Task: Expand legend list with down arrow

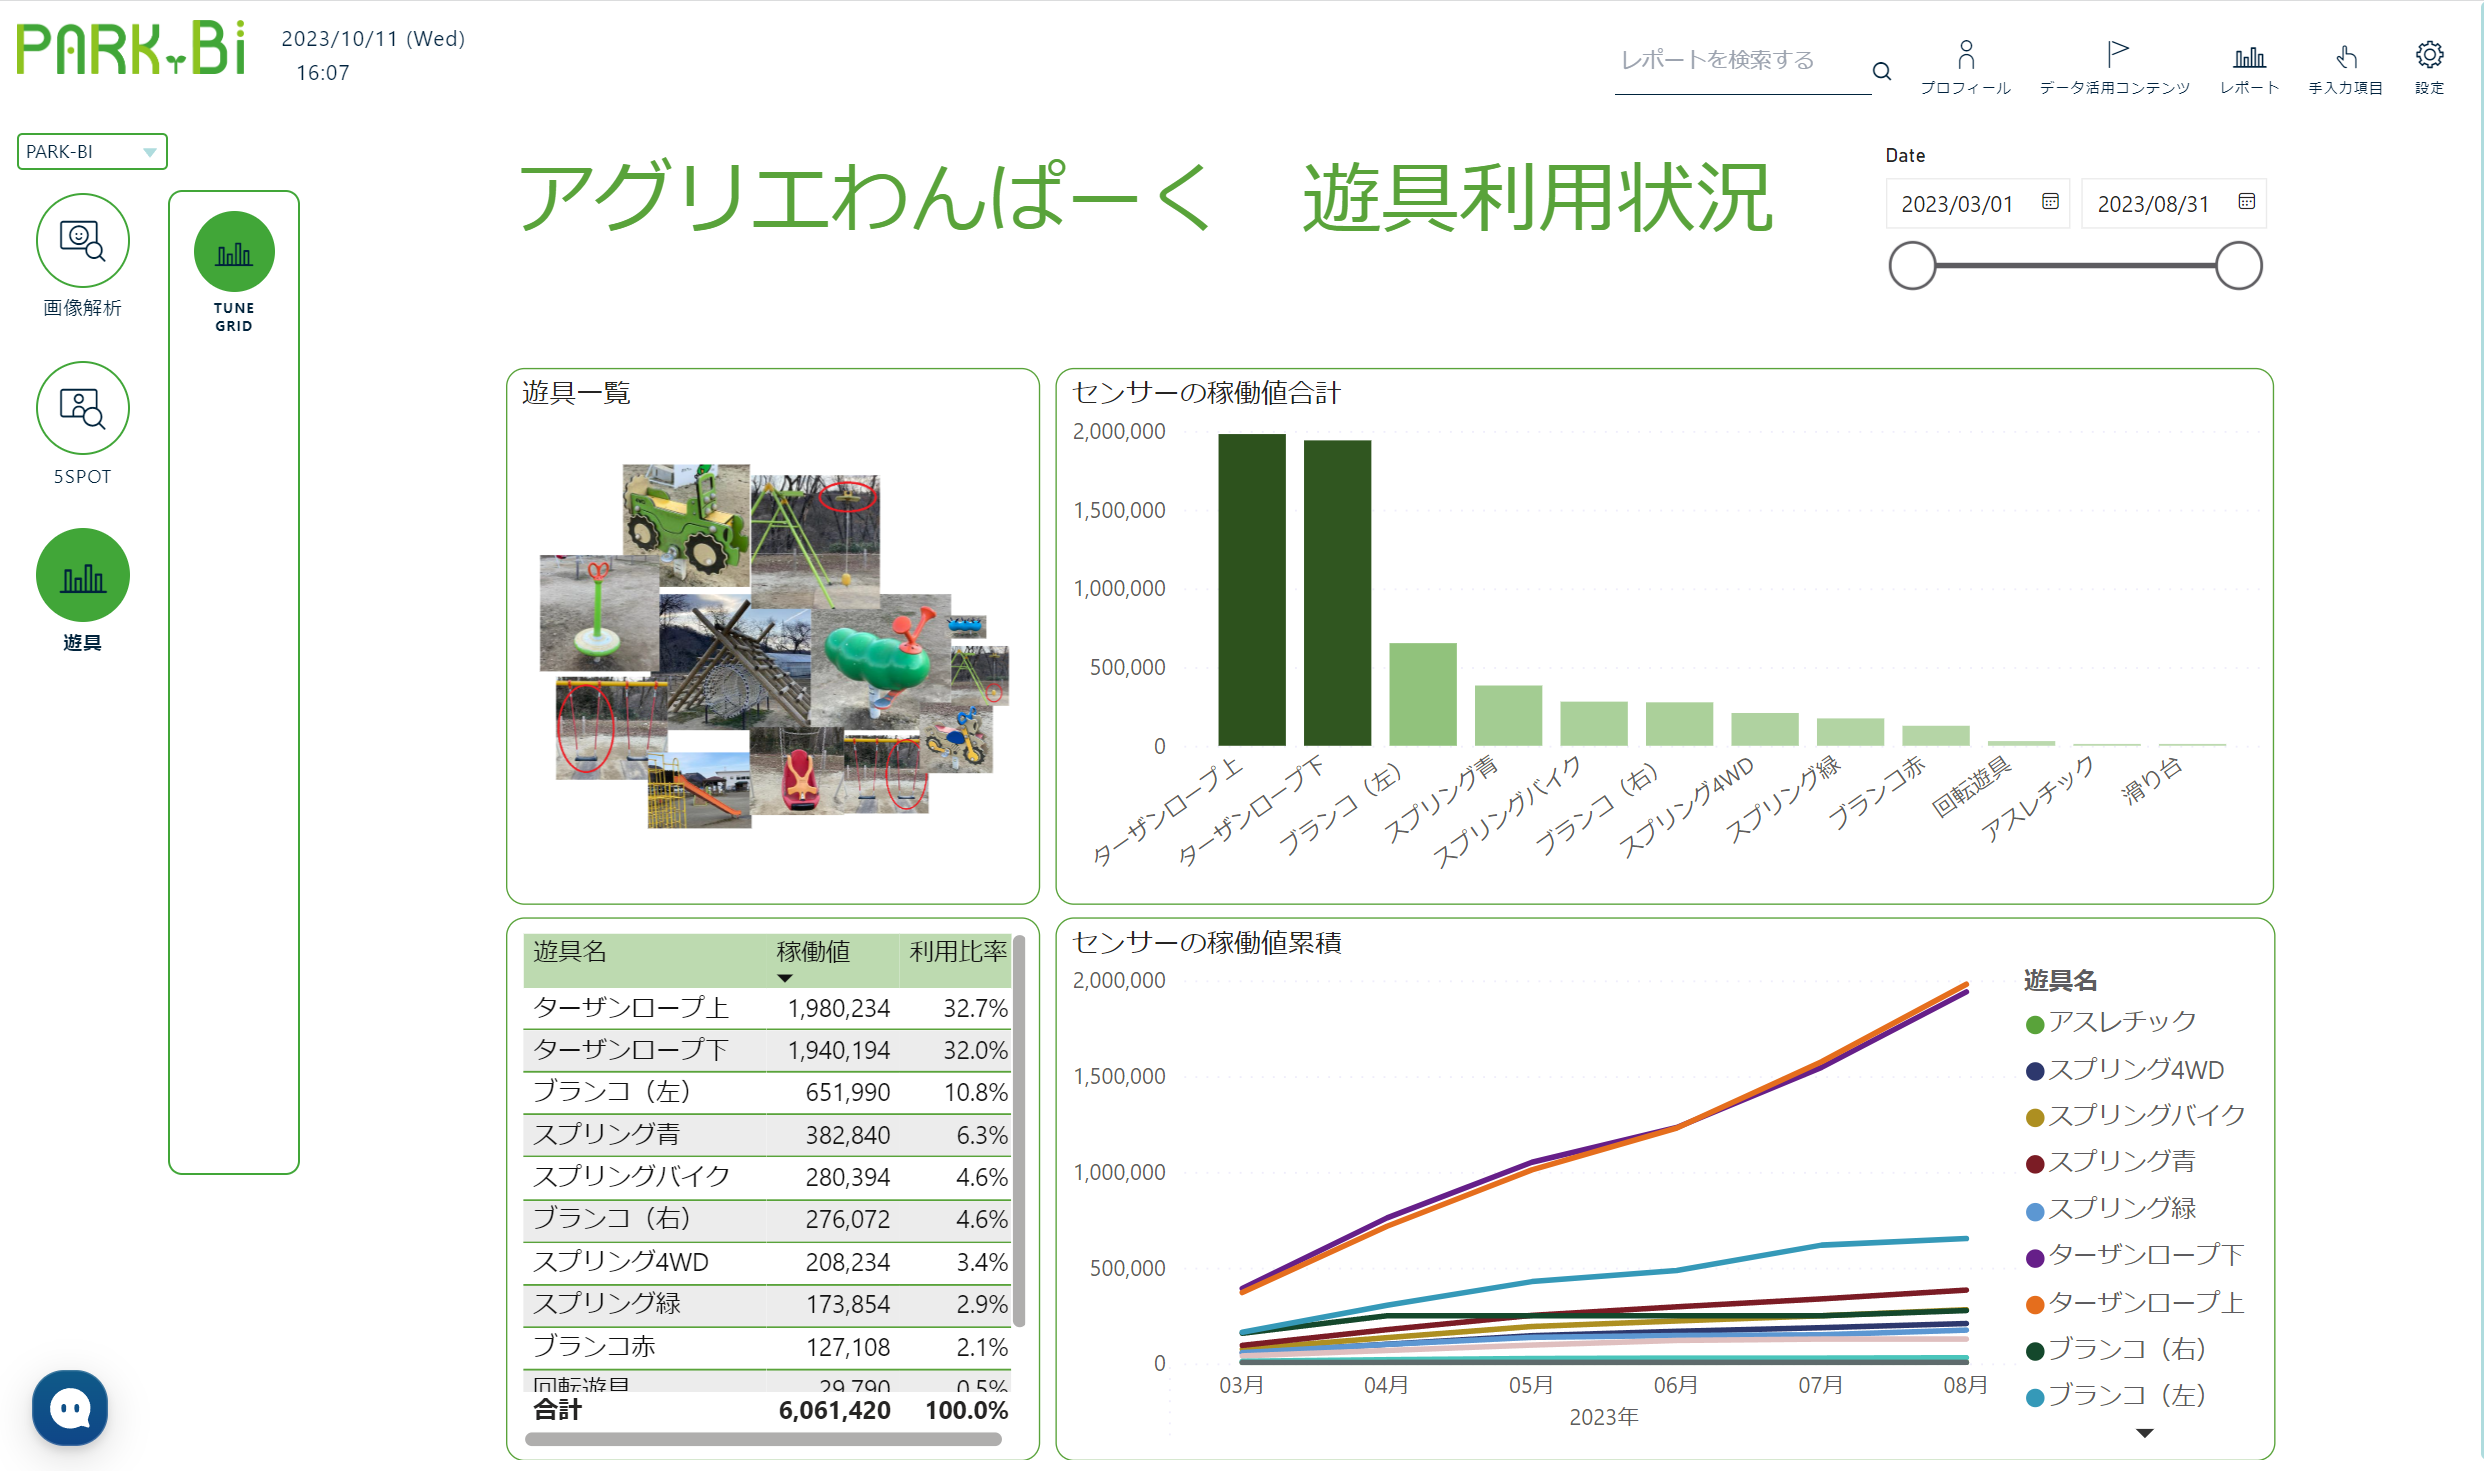Action: coord(2144,1433)
